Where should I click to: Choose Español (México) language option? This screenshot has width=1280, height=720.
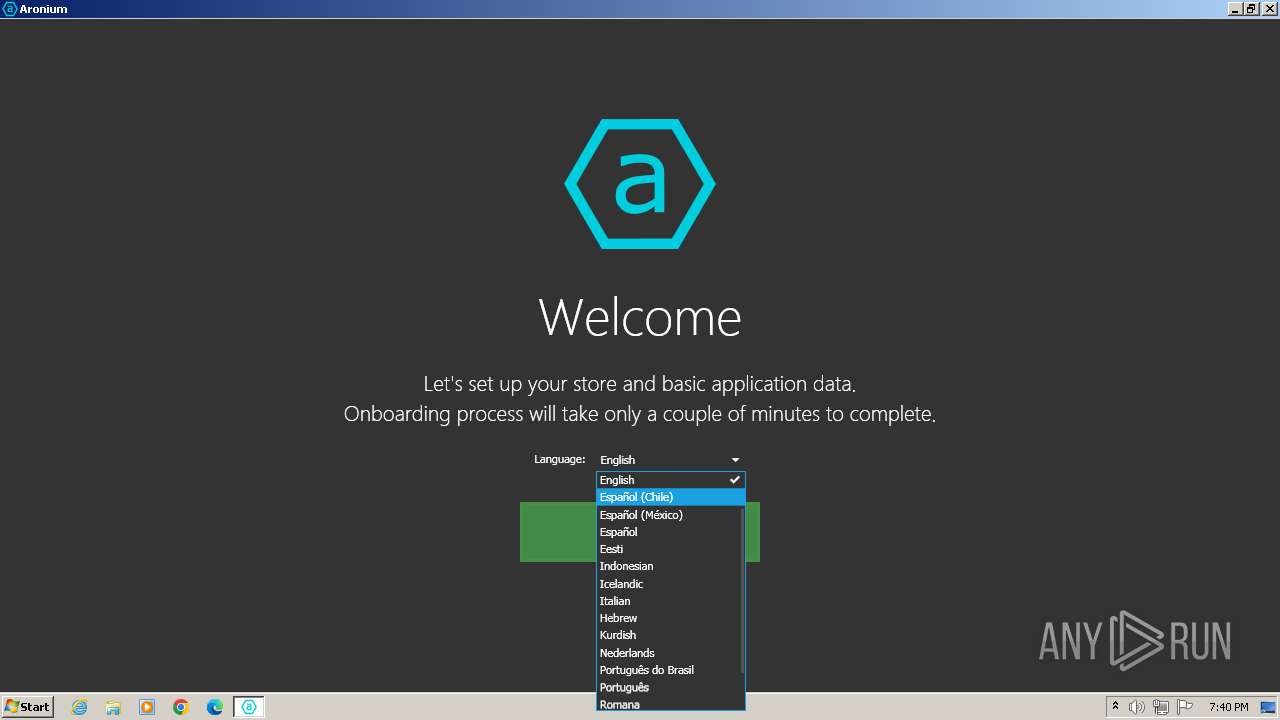pyautogui.click(x=670, y=515)
